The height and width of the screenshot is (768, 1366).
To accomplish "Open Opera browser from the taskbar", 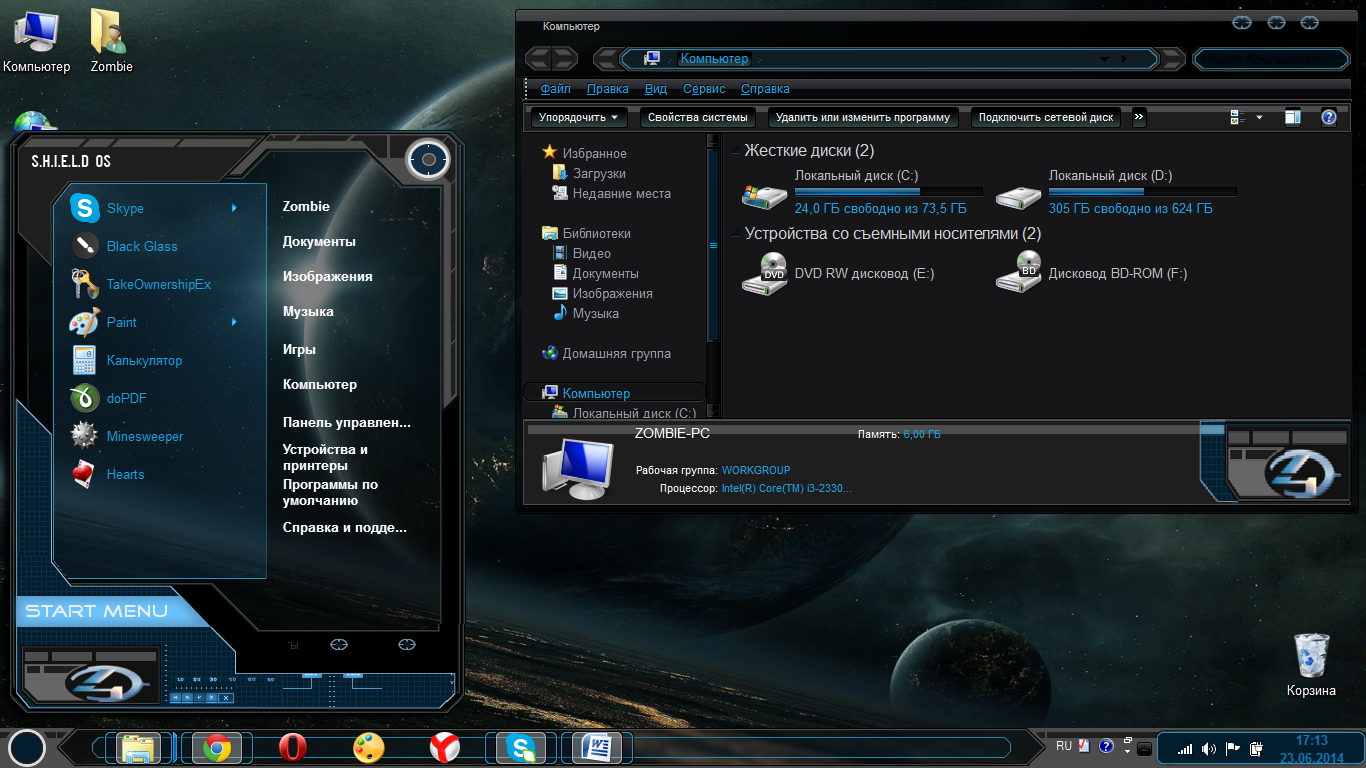I will pyautogui.click(x=292, y=747).
